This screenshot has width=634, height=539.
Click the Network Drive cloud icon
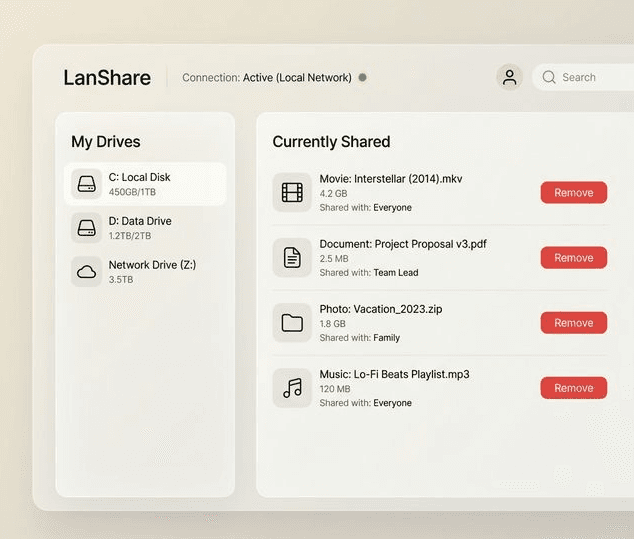[87, 272]
